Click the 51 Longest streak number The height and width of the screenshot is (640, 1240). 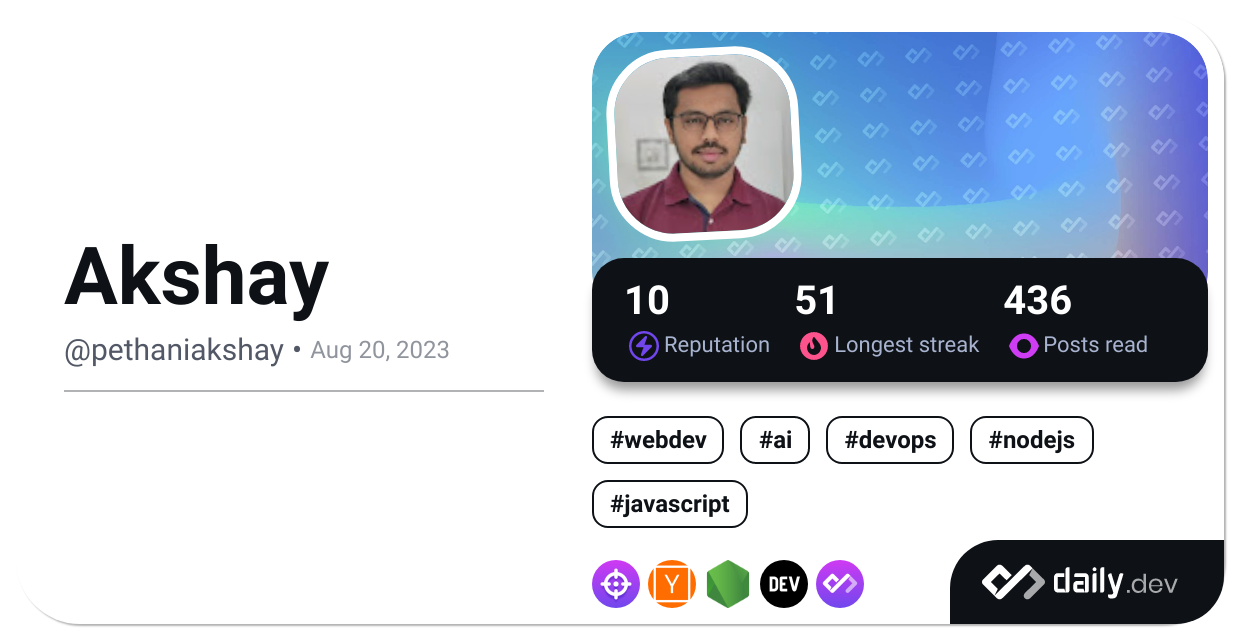tap(816, 301)
